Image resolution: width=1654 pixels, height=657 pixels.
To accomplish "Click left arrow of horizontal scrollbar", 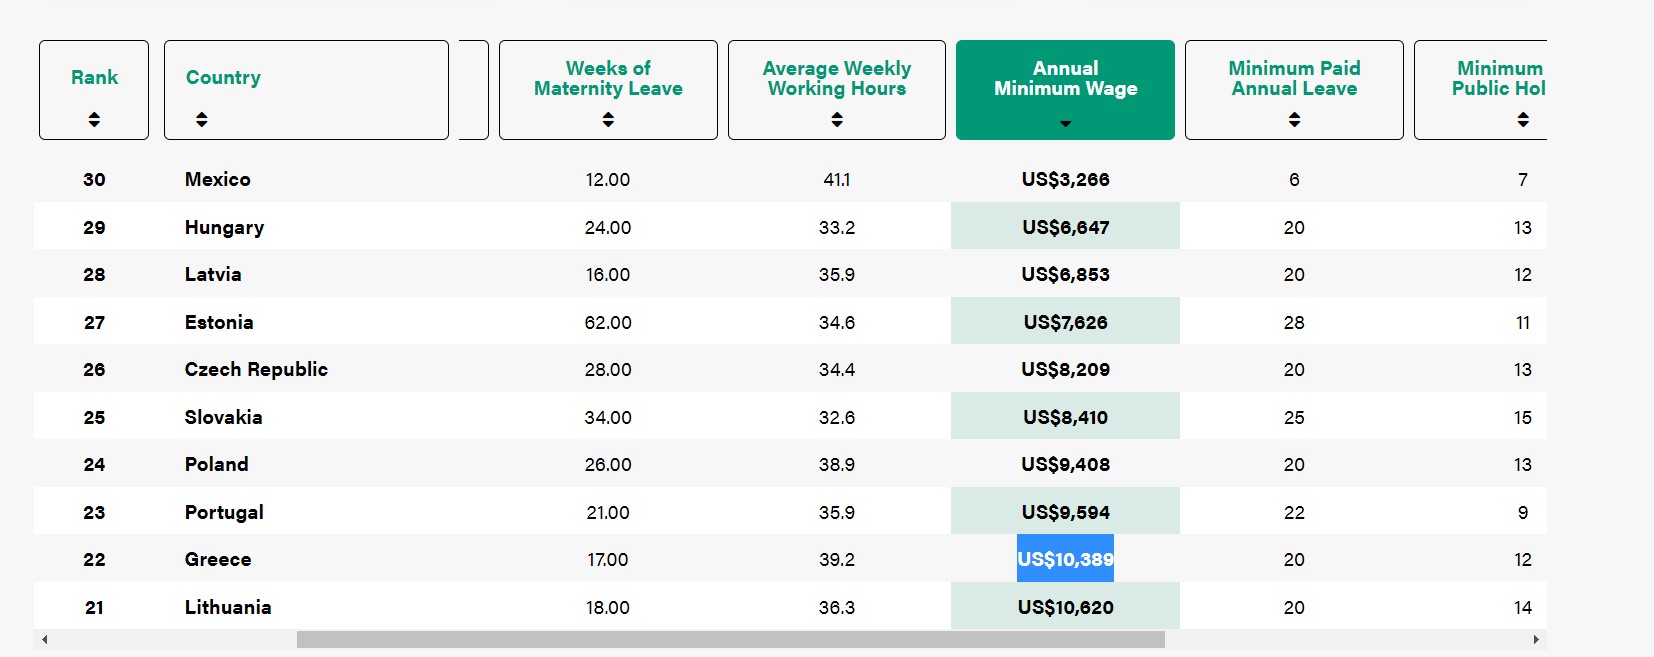I will (x=44, y=639).
